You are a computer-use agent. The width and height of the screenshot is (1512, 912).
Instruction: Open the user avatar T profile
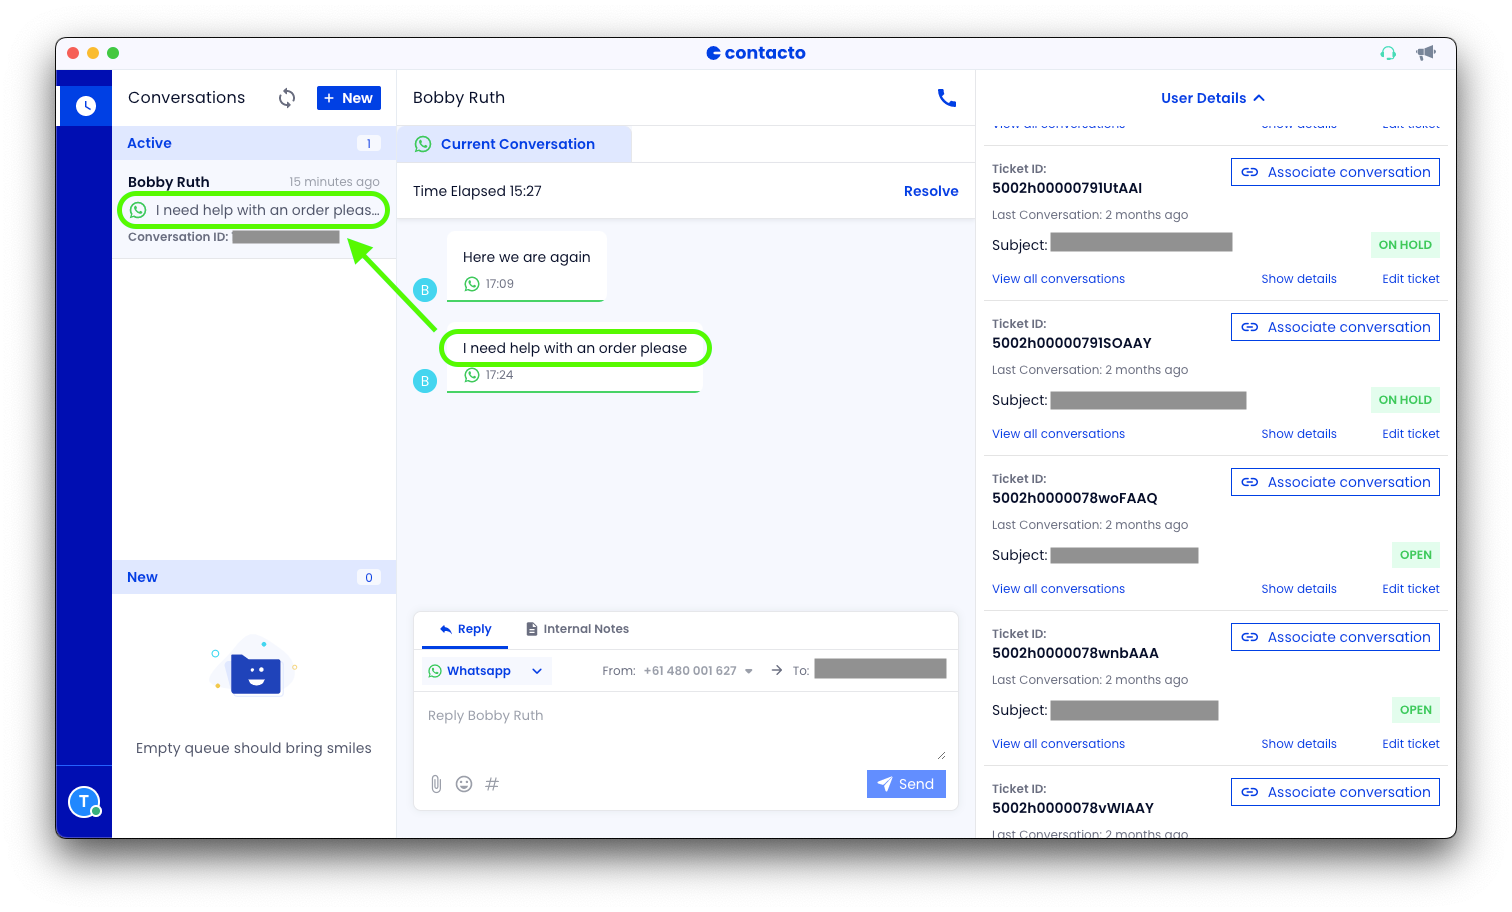(84, 801)
